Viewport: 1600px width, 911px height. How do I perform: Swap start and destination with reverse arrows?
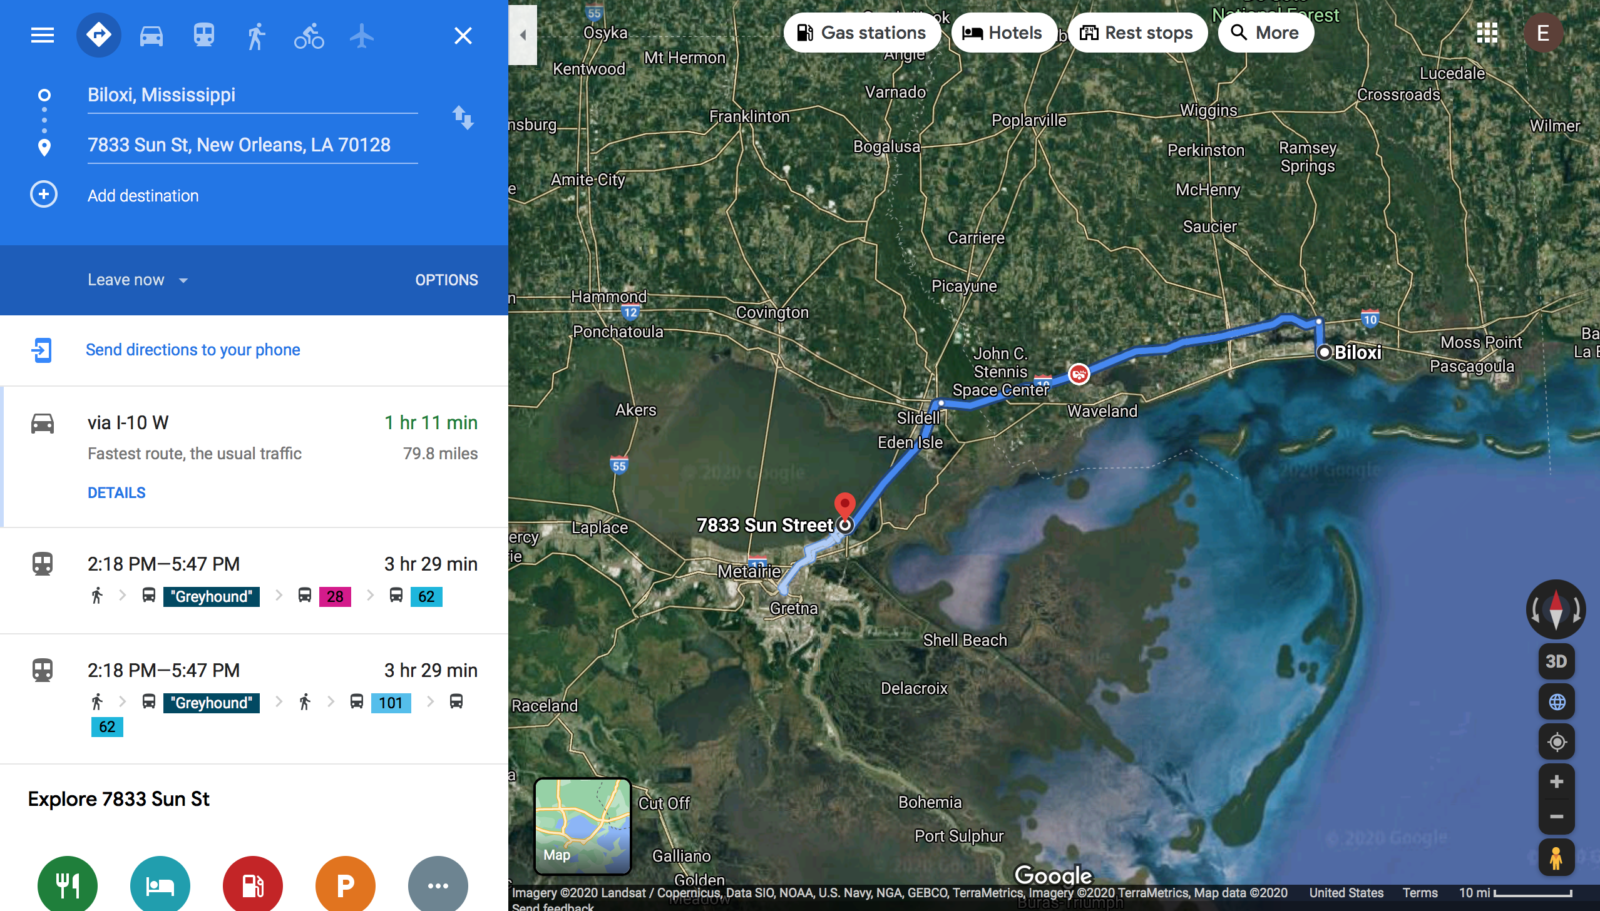pos(463,117)
